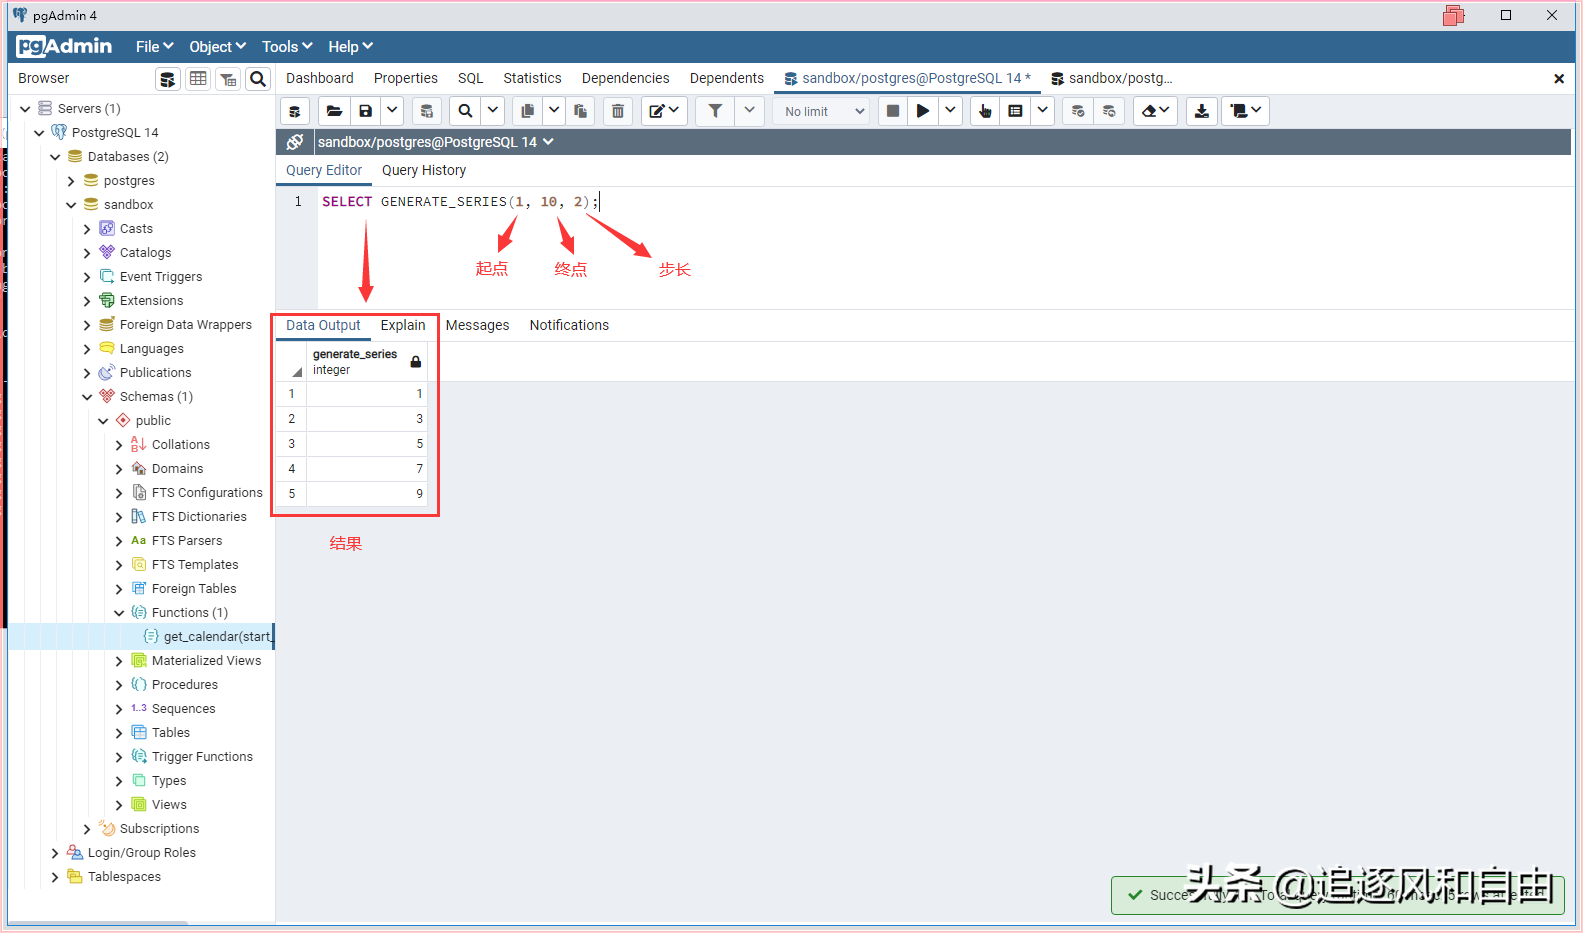
Task: Click the Filter funnel icon
Action: [715, 111]
